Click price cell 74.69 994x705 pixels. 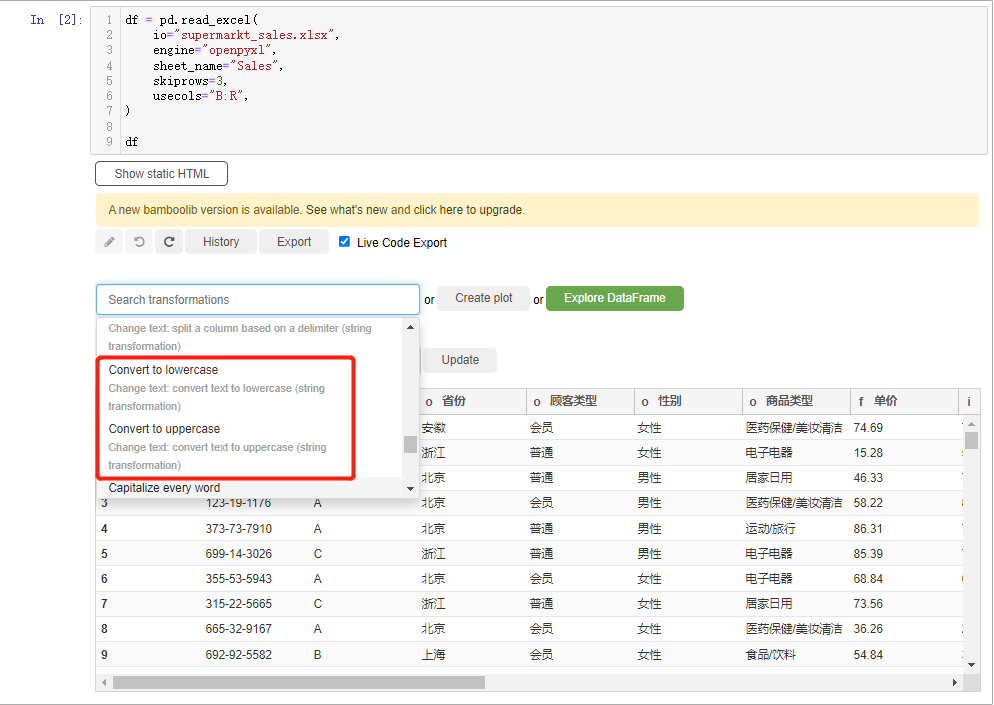tap(868, 428)
